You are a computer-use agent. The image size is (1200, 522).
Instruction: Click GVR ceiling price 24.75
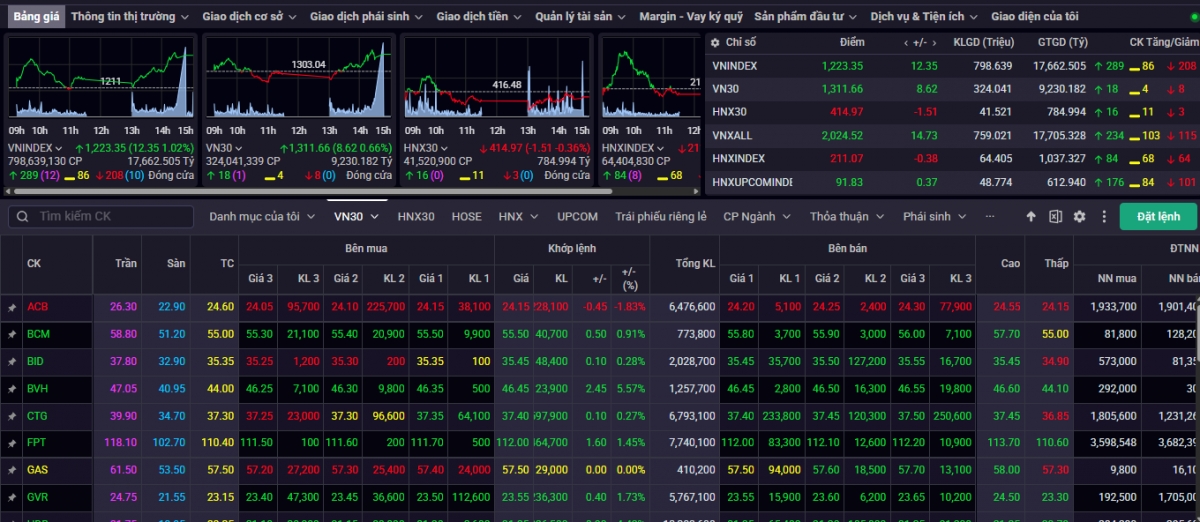coord(124,497)
